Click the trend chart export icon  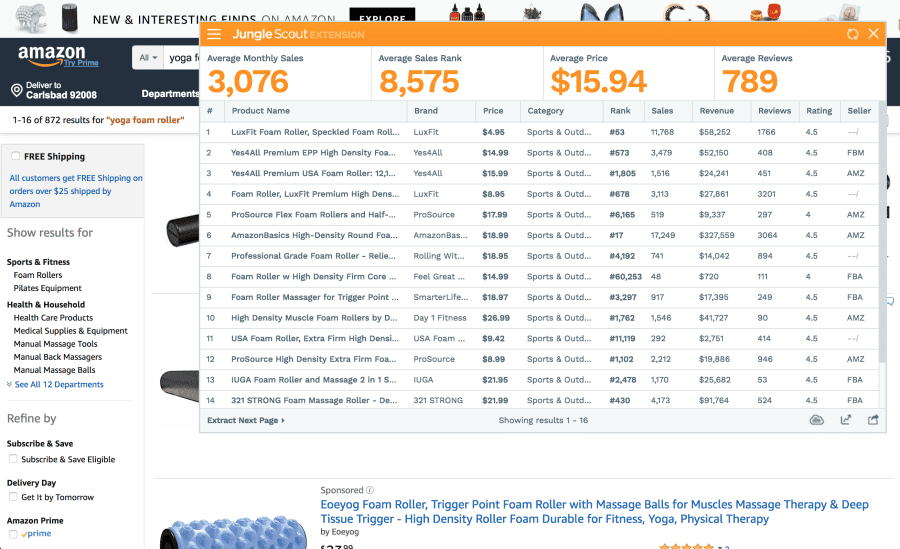pyautogui.click(x=846, y=420)
